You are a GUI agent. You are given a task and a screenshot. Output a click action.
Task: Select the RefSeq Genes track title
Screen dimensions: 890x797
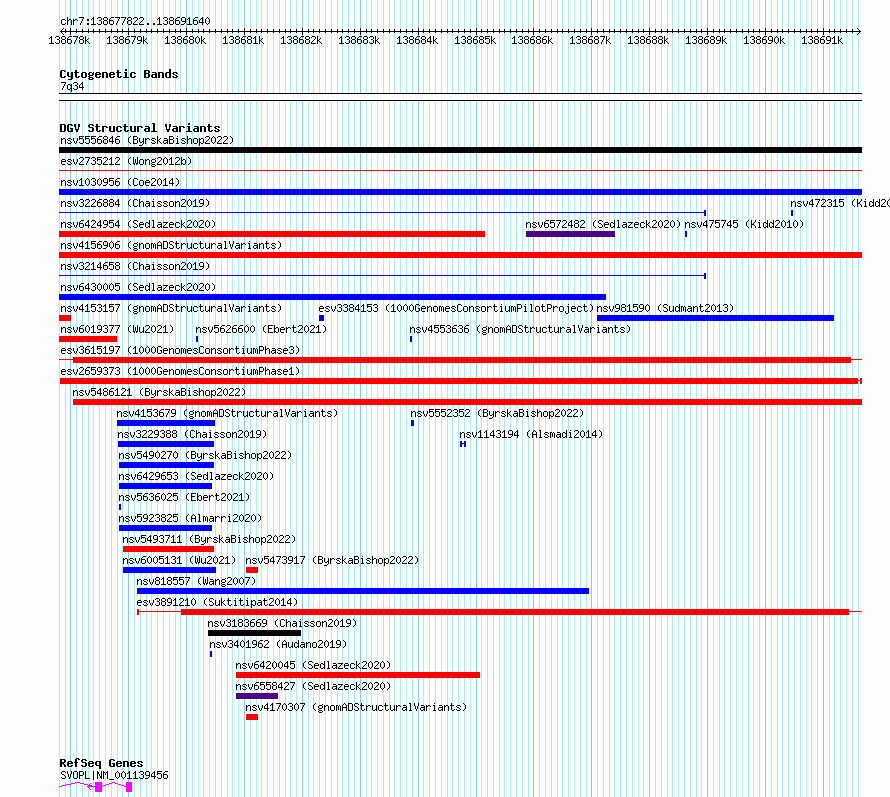coord(101,764)
